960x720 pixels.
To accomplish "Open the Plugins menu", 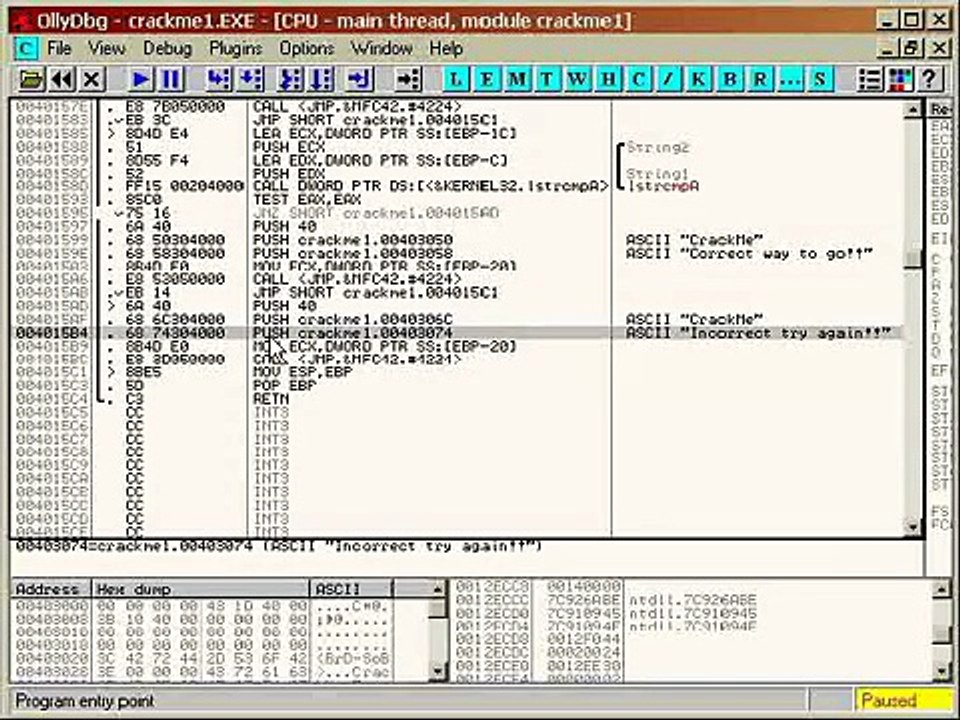I will pos(235,48).
